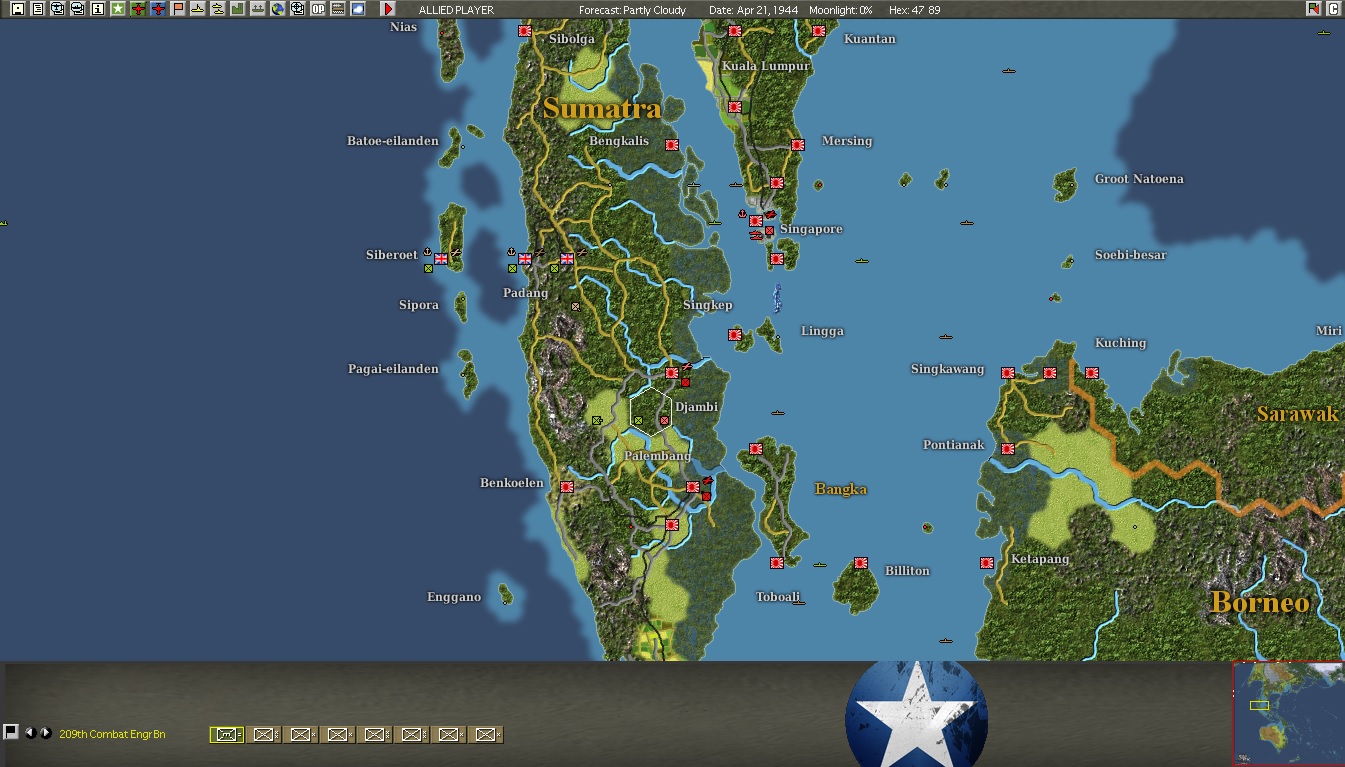Select the Japanese flag at Bengkalis
This screenshot has width=1345, height=767.
tap(672, 145)
